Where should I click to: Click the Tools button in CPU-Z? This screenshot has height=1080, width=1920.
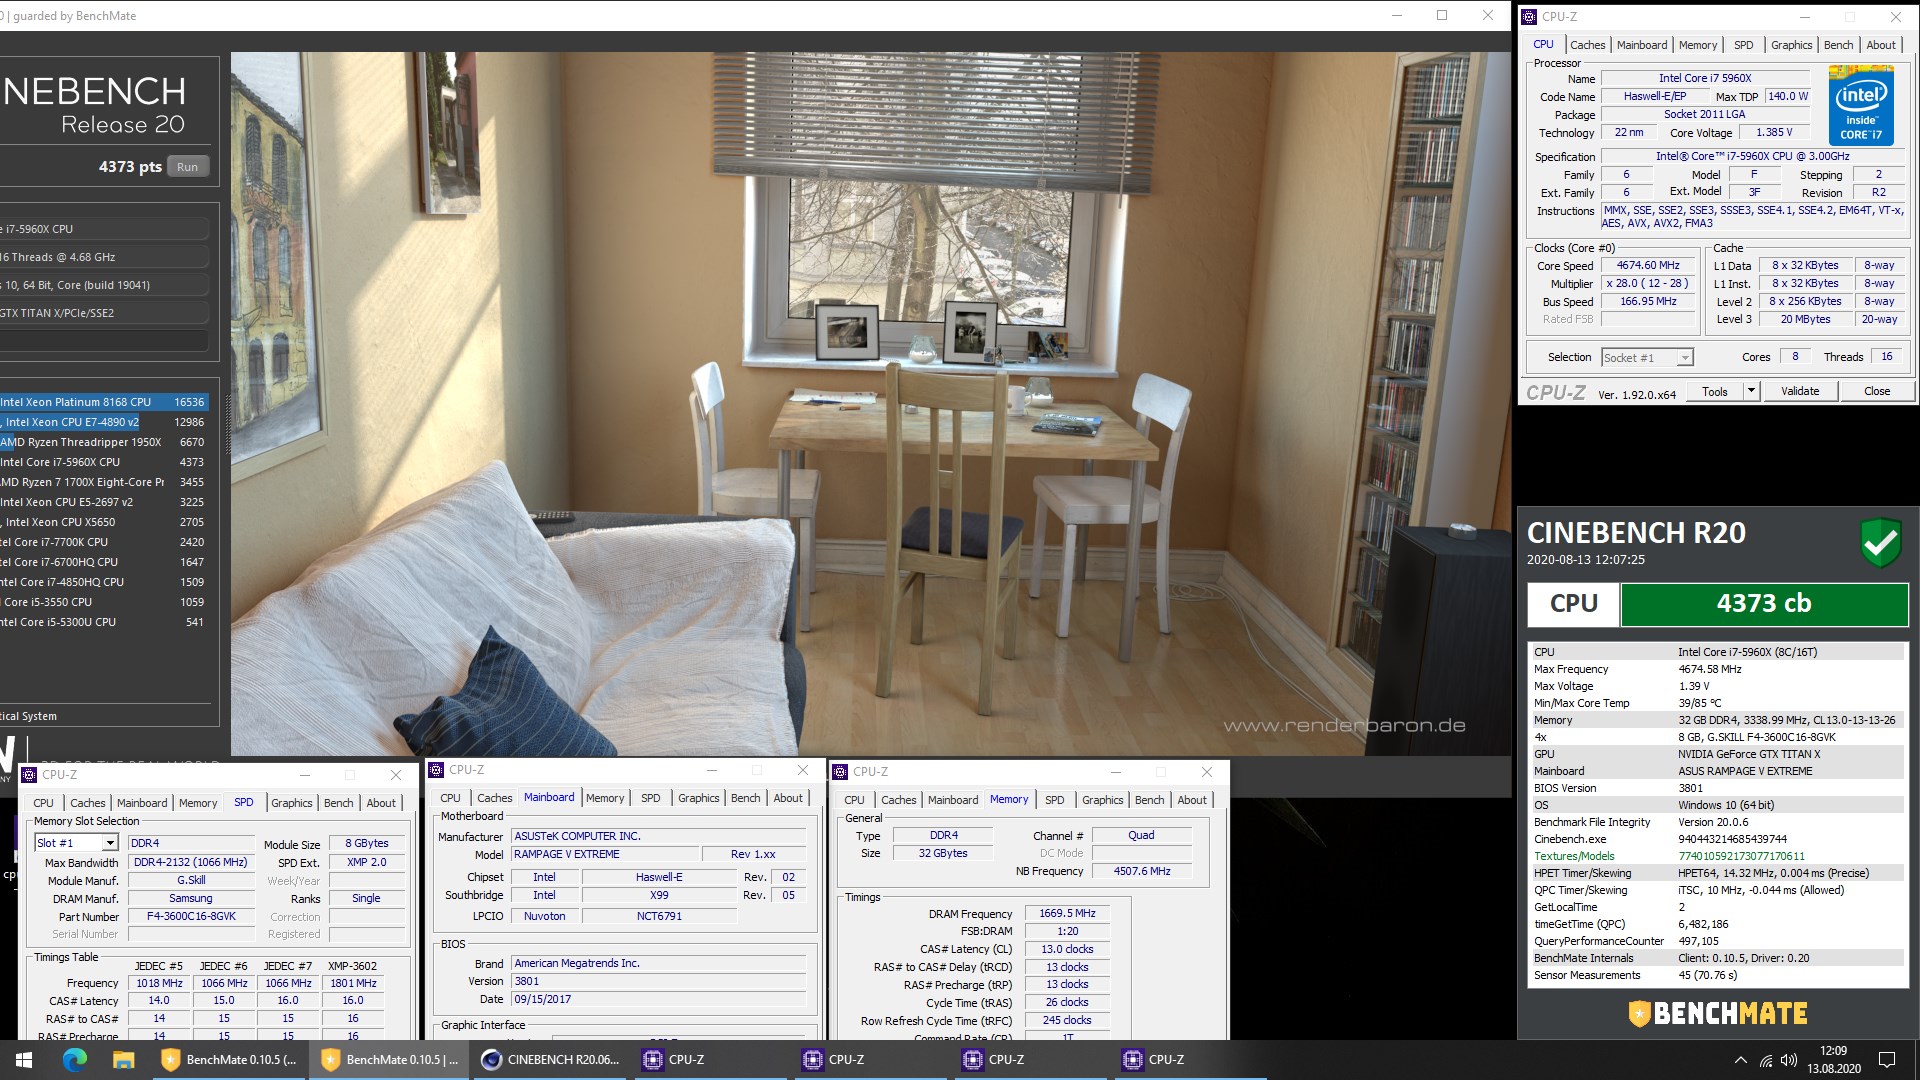(1715, 391)
